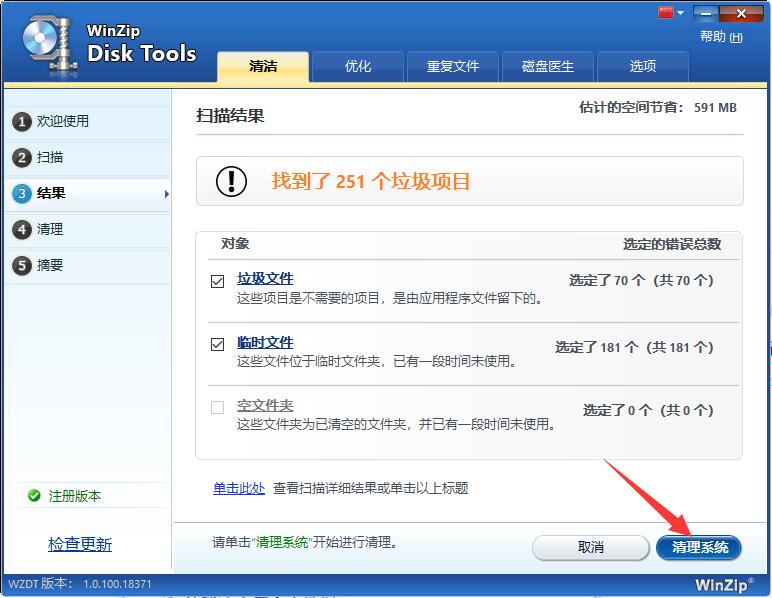
Task: Open the 帮助 (H) help menu
Action: (721, 36)
